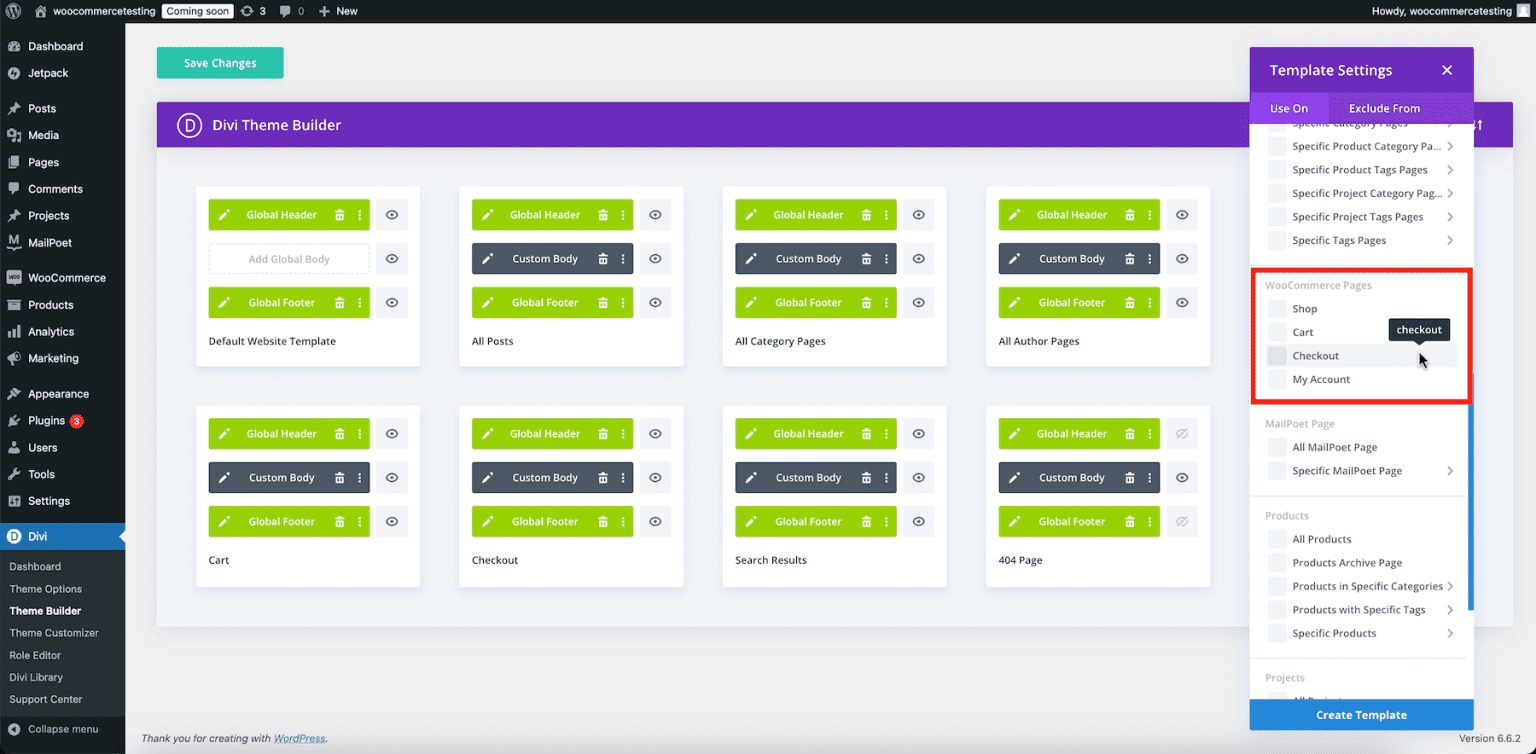Enable the My Account checkbox
This screenshot has width=1536, height=754.
1277,380
